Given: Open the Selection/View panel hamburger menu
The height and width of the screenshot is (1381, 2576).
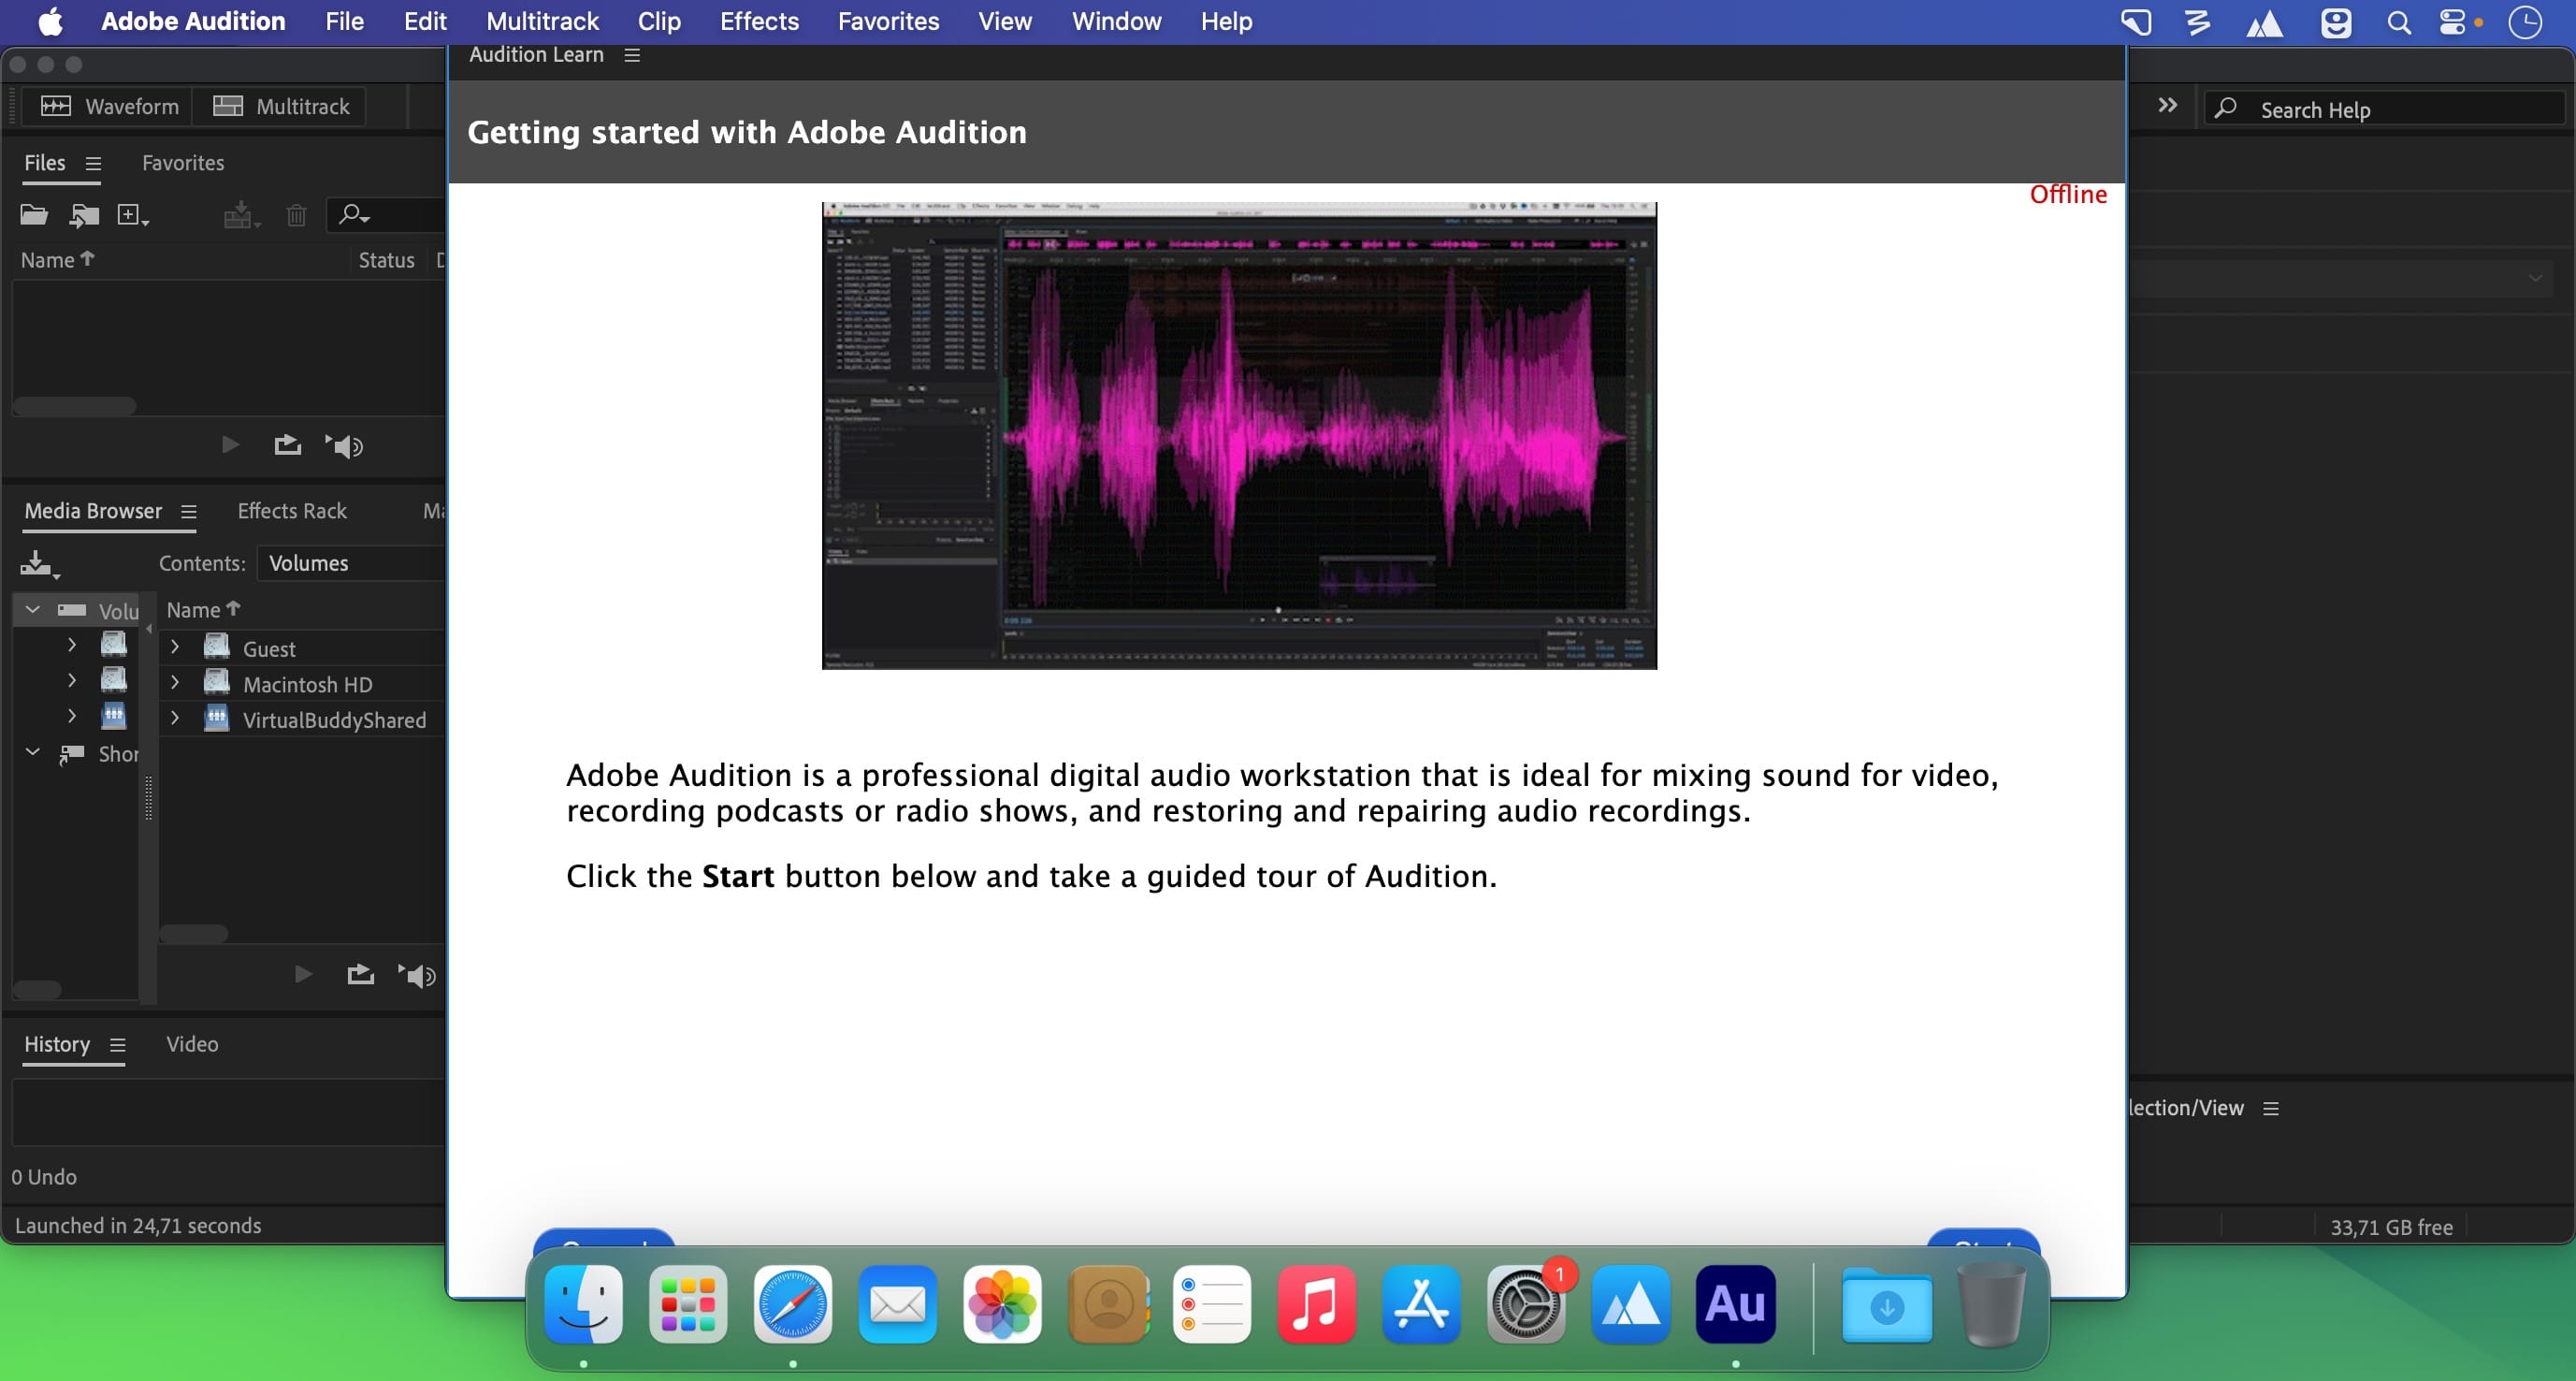Looking at the screenshot, I should (2271, 1108).
